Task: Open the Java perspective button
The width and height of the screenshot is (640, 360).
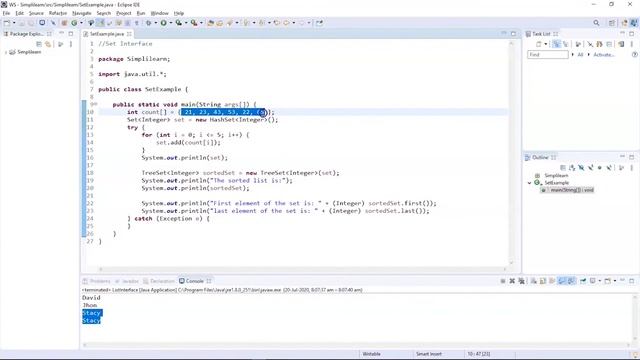Action: coord(633,23)
